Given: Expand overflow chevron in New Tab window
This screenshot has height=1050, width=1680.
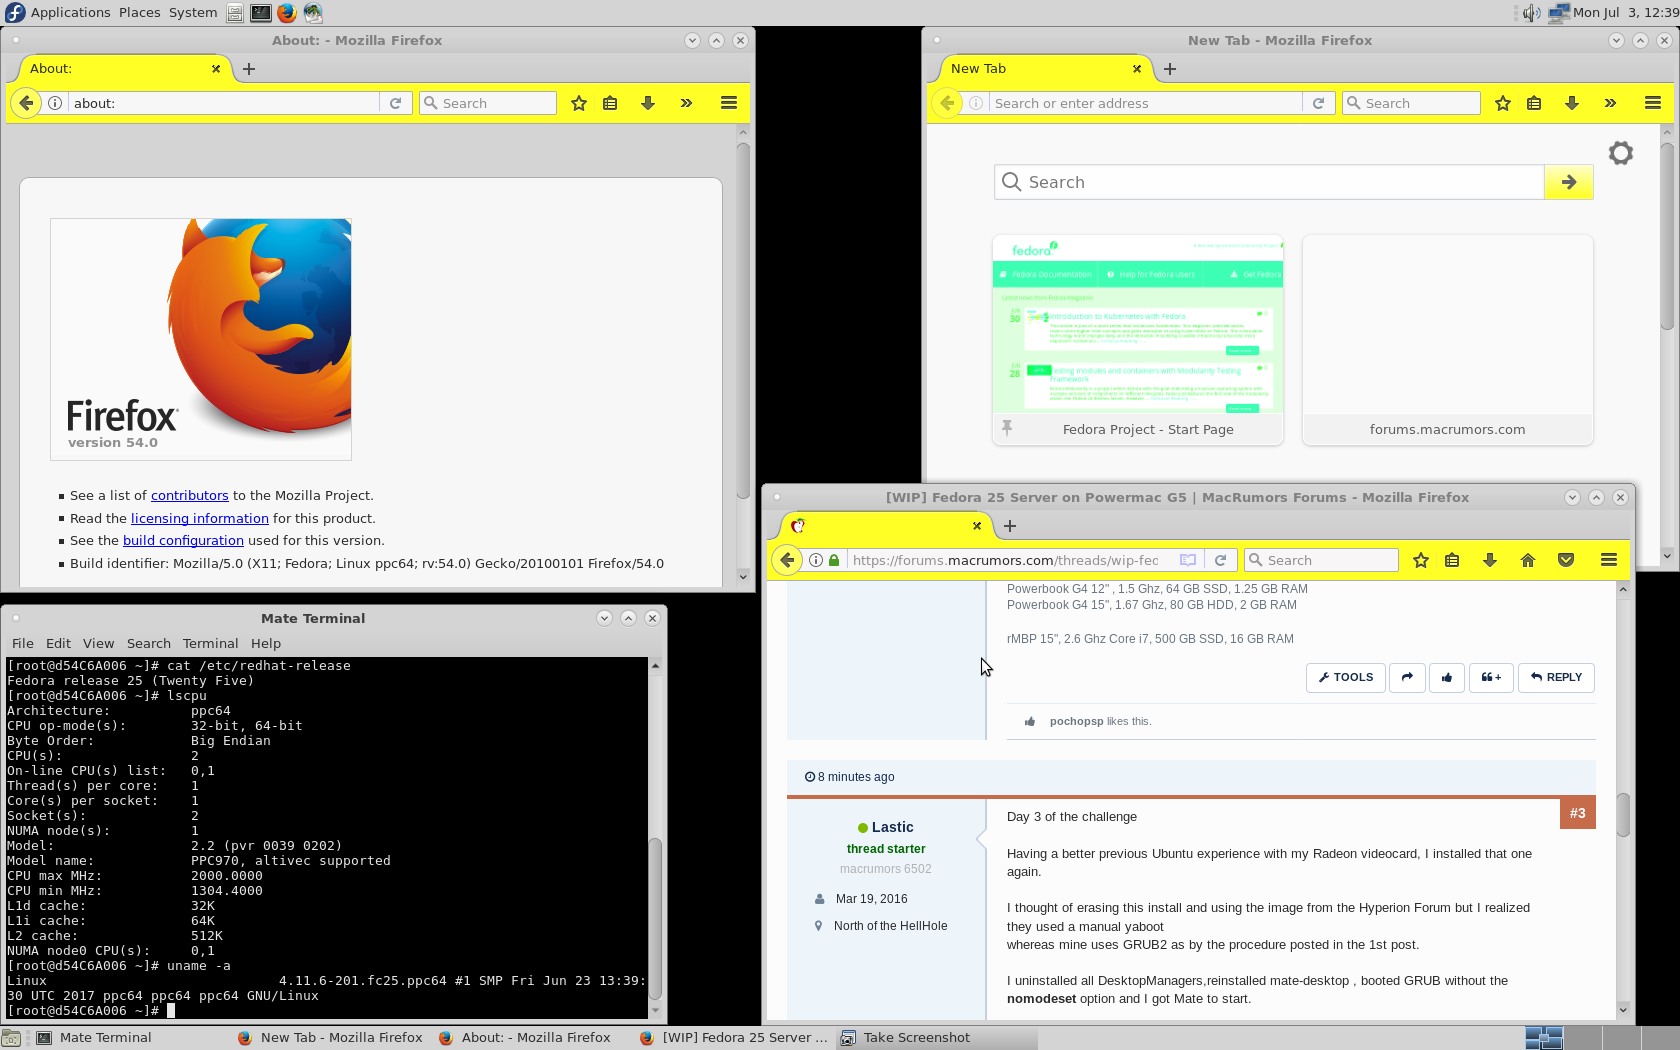Looking at the screenshot, I should pyautogui.click(x=1610, y=103).
